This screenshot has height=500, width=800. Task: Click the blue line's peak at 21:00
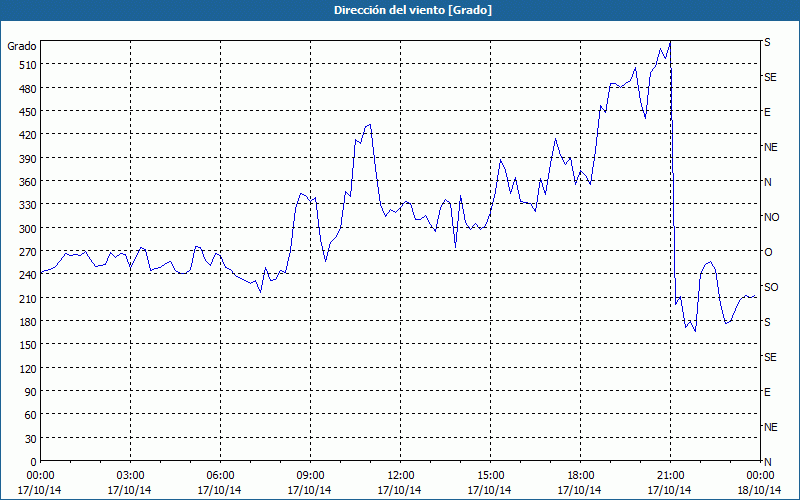coord(670,42)
